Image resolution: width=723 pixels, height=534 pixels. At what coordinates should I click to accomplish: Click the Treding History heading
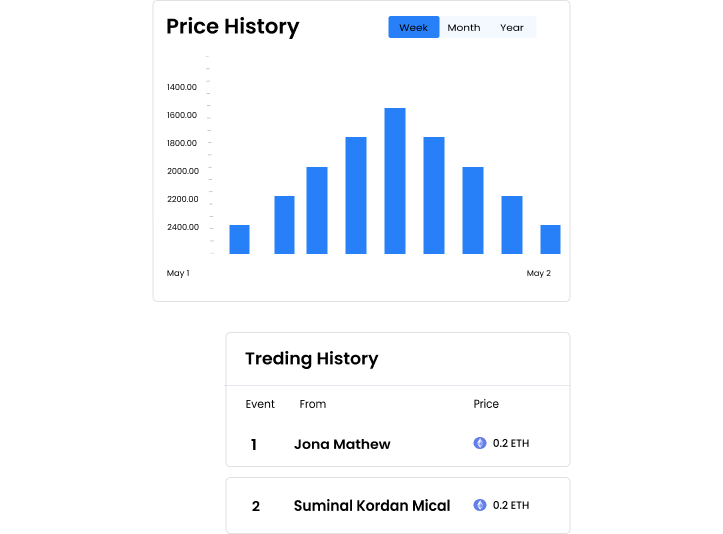pos(312,359)
